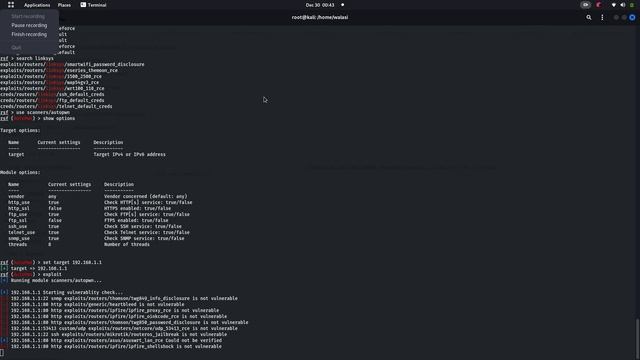Click the 'show options' command line

pyautogui.click(x=38, y=118)
